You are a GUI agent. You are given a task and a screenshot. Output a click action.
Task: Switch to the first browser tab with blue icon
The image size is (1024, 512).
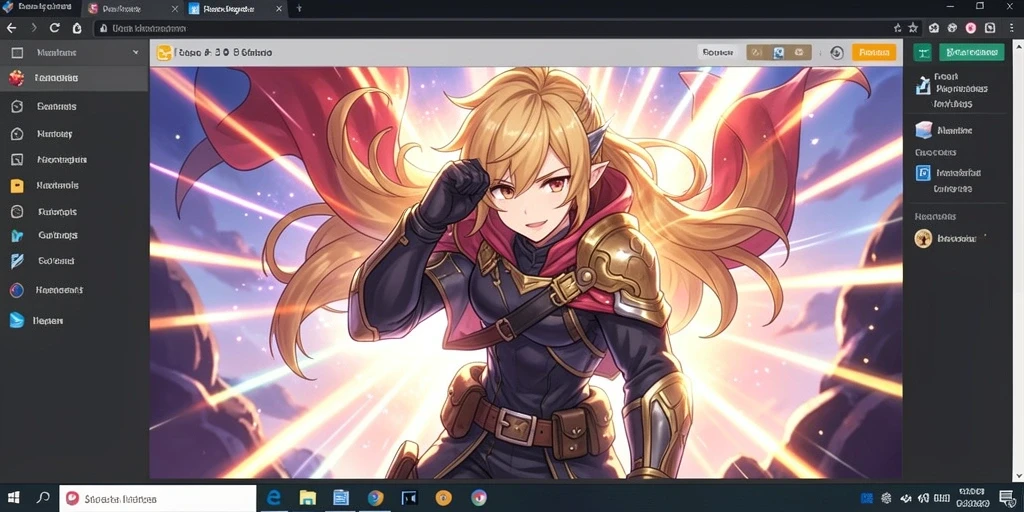coord(39,8)
